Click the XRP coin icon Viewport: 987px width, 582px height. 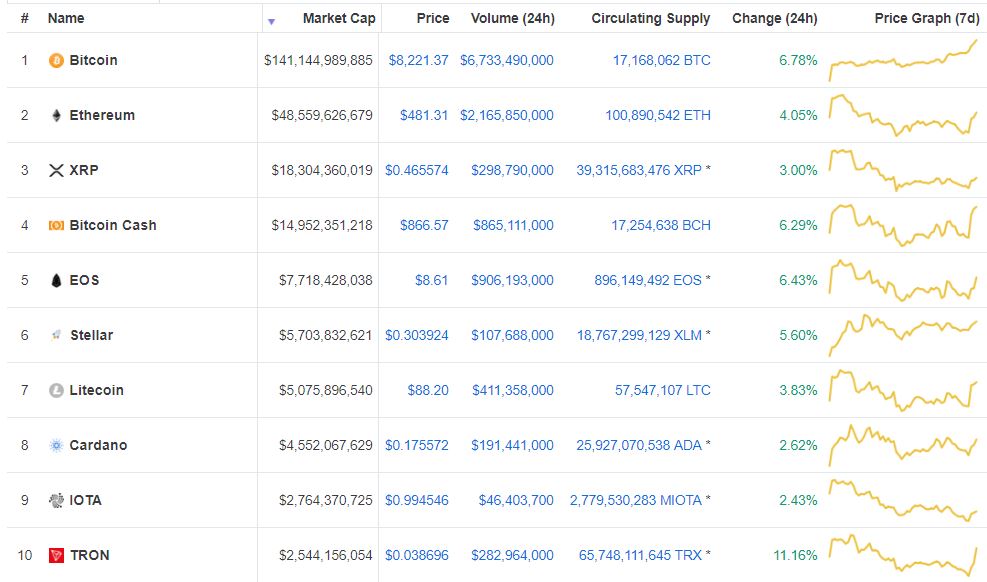tap(58, 170)
